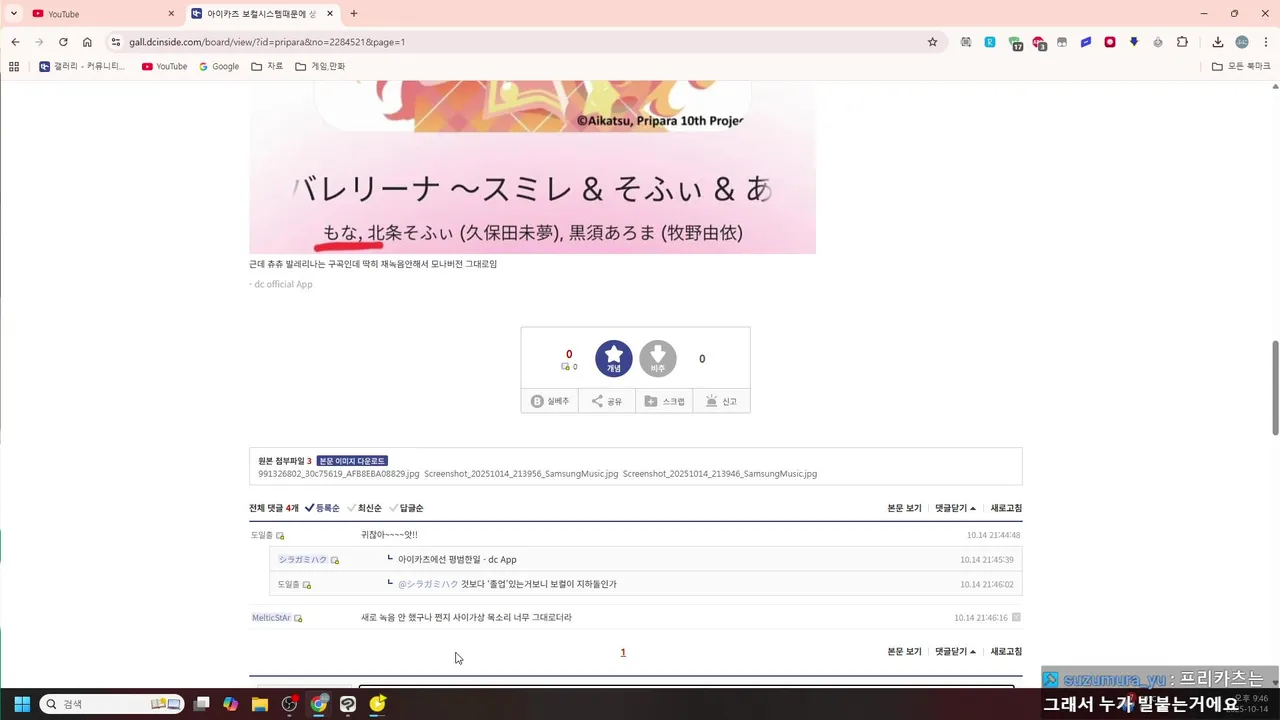The image size is (1280, 720).
Task: Open 게임,만화 bookmark folder
Action: pos(320,67)
